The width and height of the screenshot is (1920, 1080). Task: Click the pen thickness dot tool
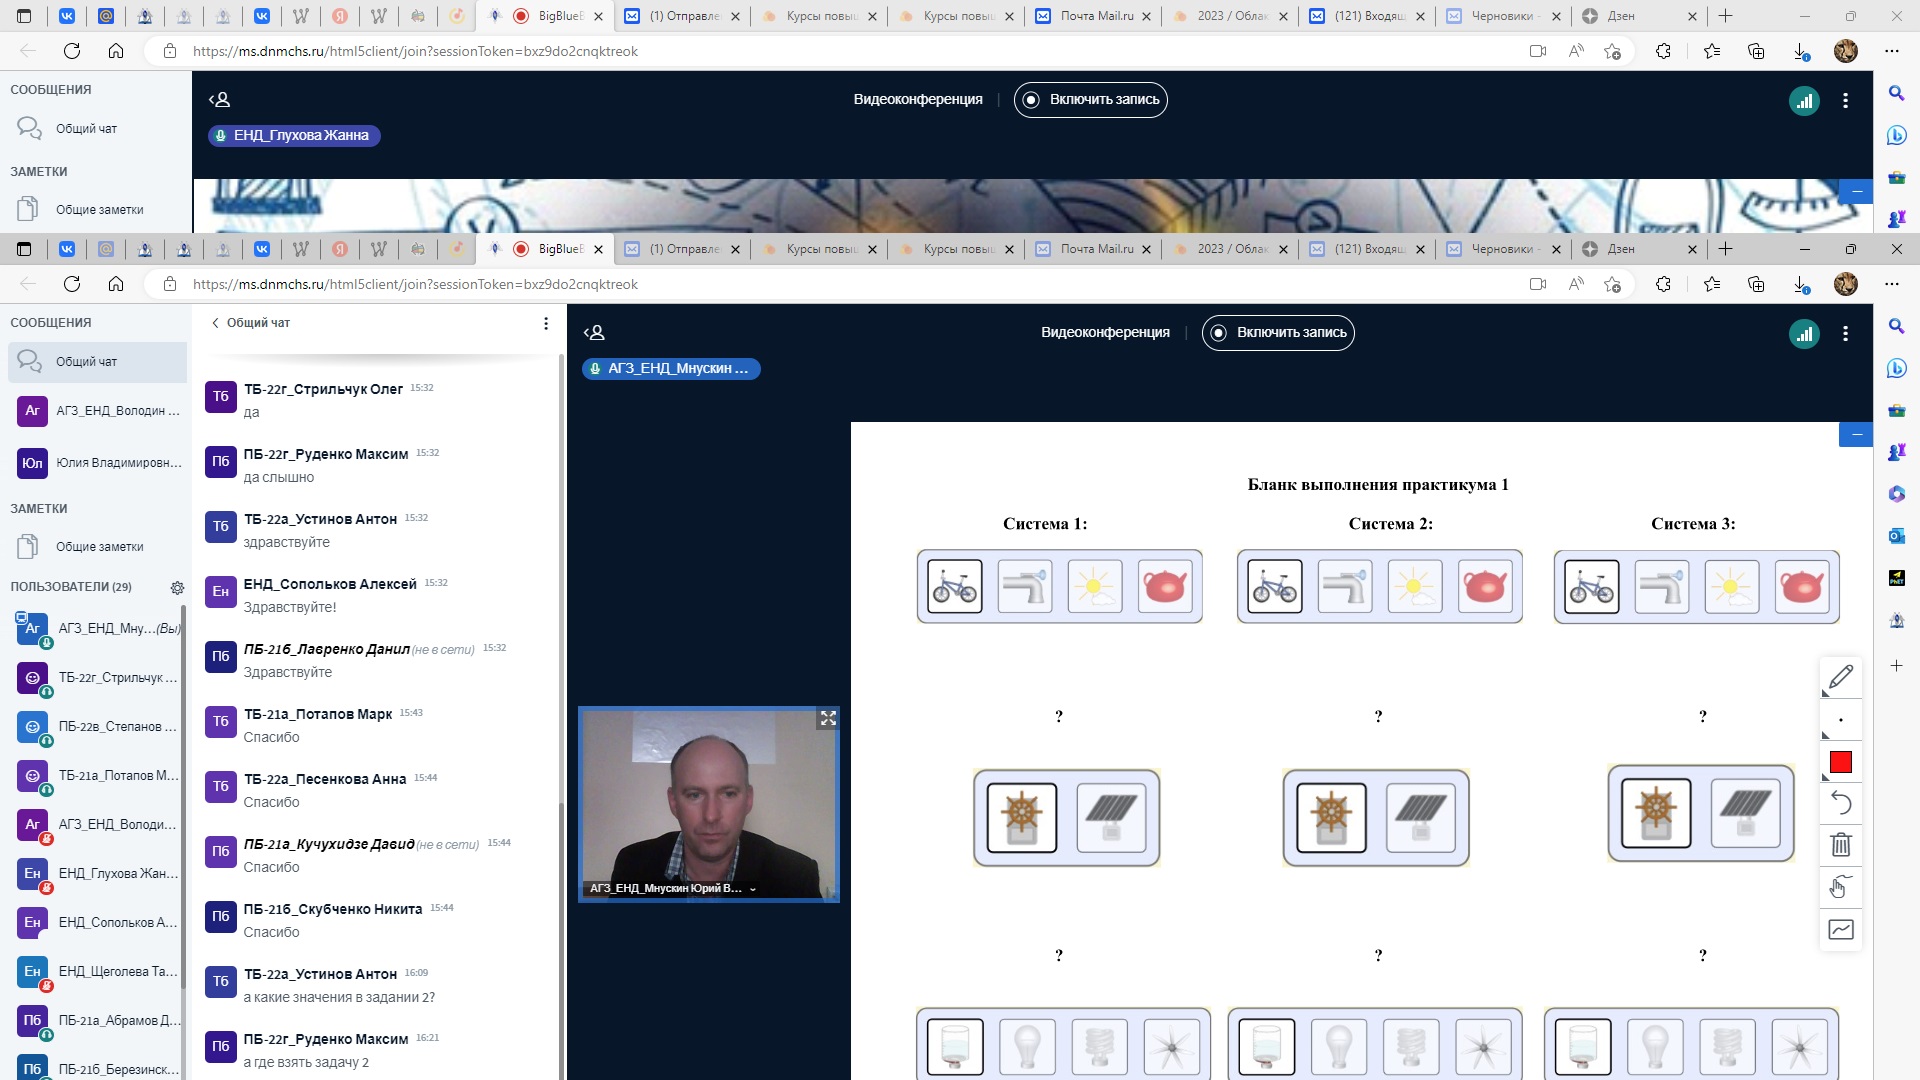[x=1841, y=720]
